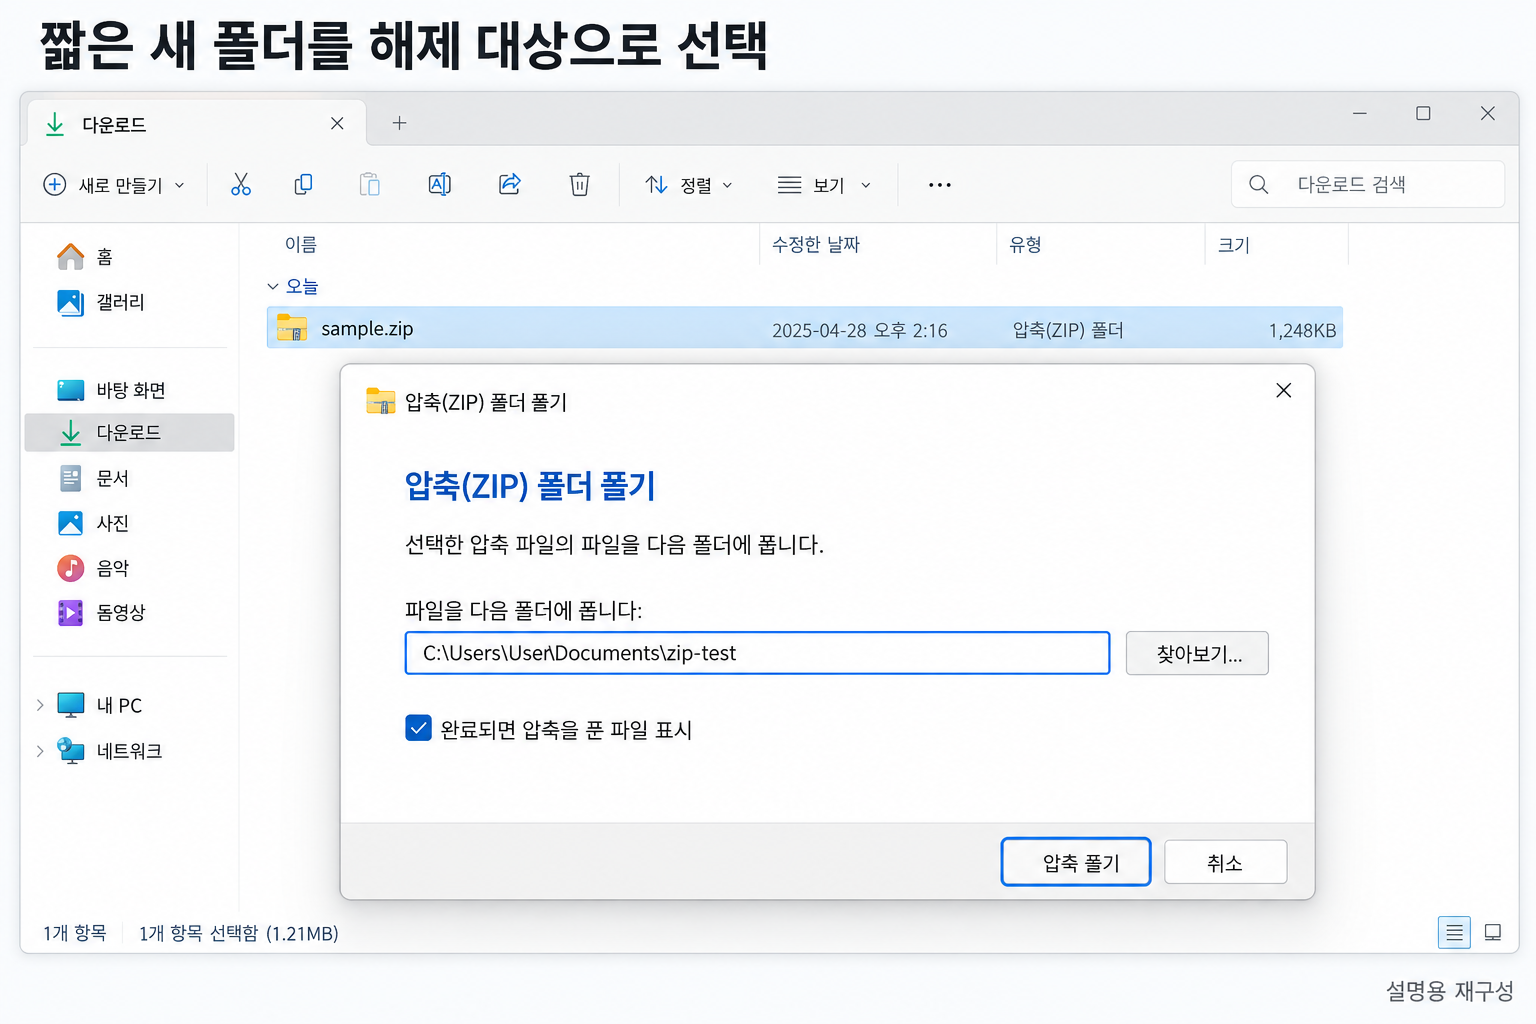Open the 새로 만들기 menu
1536x1024 pixels.
[x=114, y=185]
